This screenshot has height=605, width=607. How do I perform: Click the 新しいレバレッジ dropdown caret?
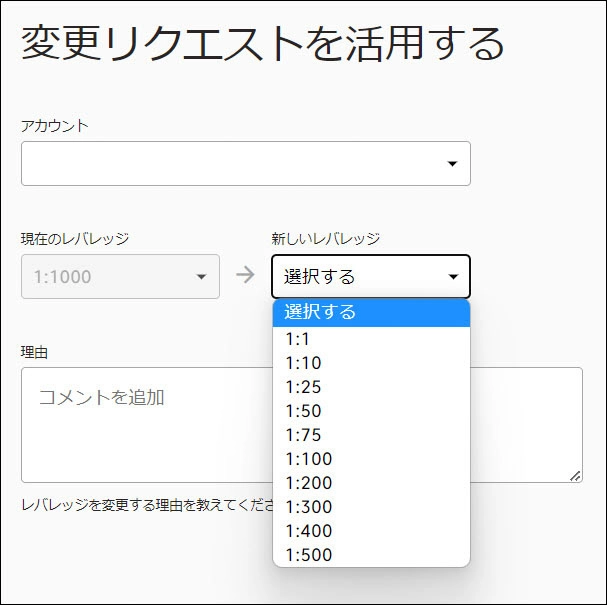click(453, 276)
